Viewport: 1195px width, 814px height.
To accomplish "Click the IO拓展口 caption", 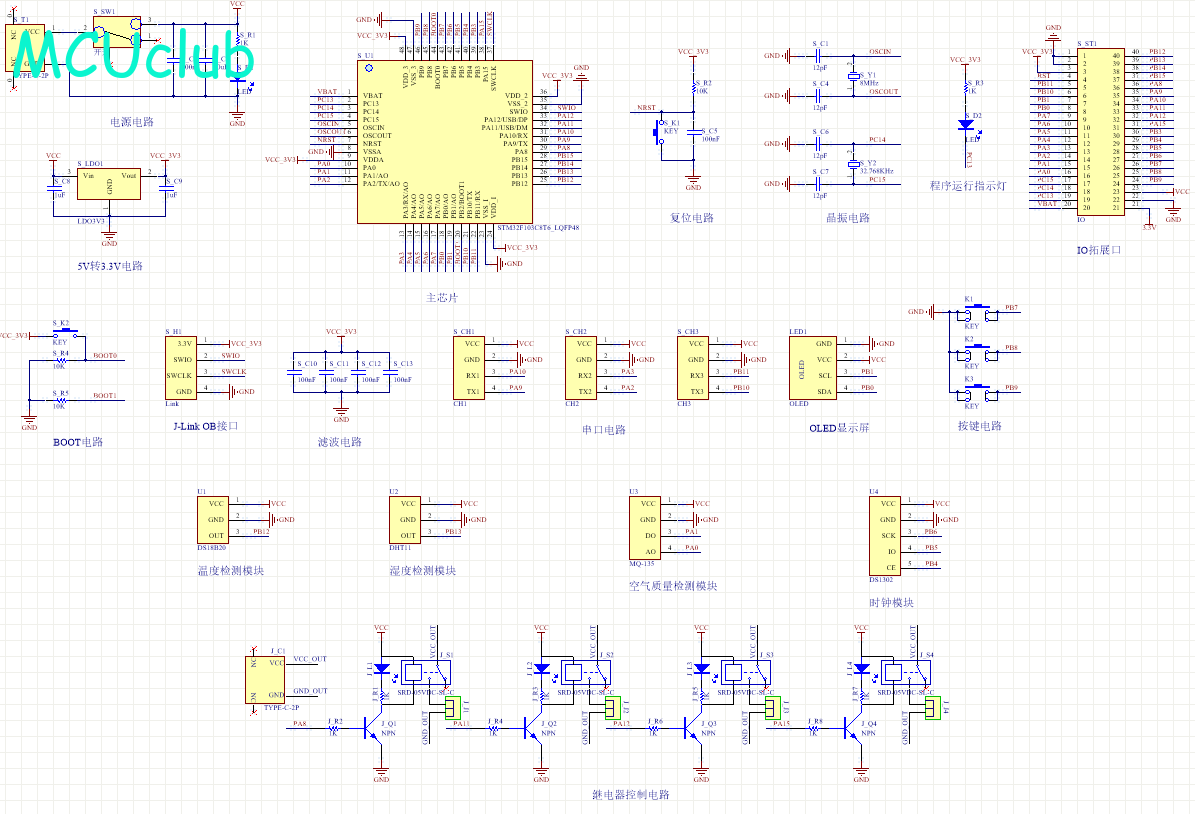I will click(1098, 249).
